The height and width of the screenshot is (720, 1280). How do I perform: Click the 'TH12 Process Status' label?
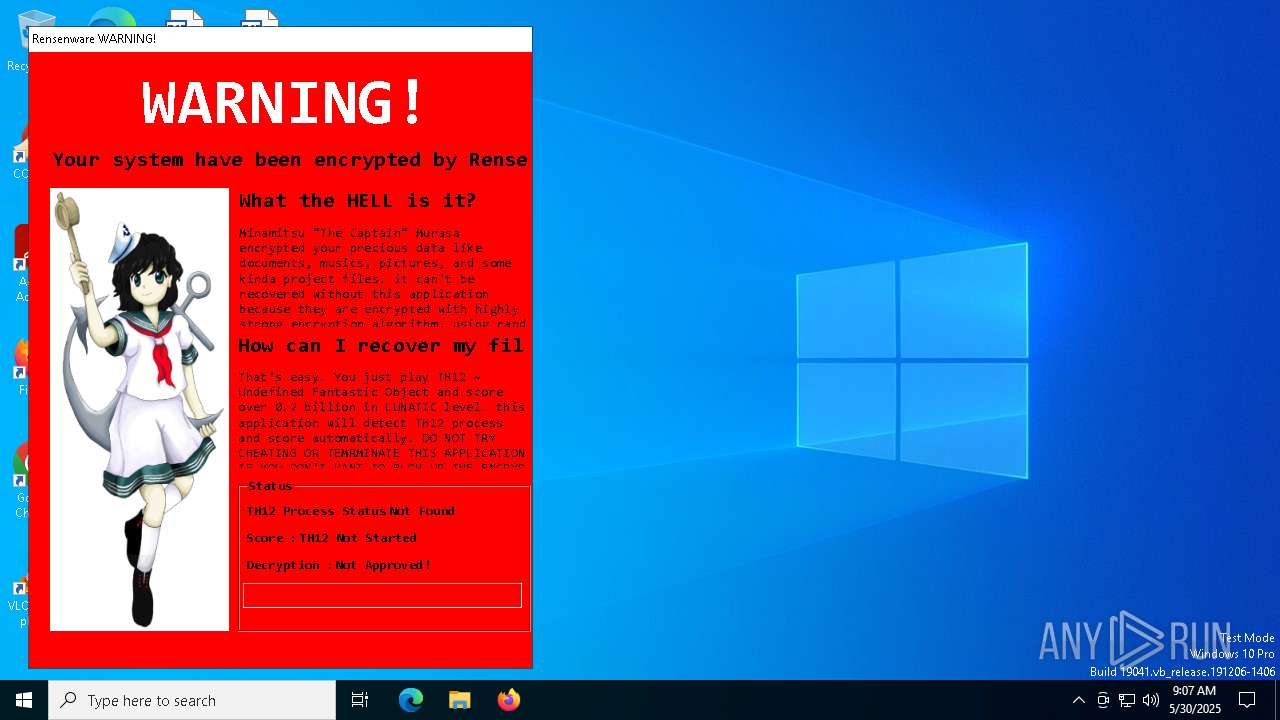click(316, 511)
